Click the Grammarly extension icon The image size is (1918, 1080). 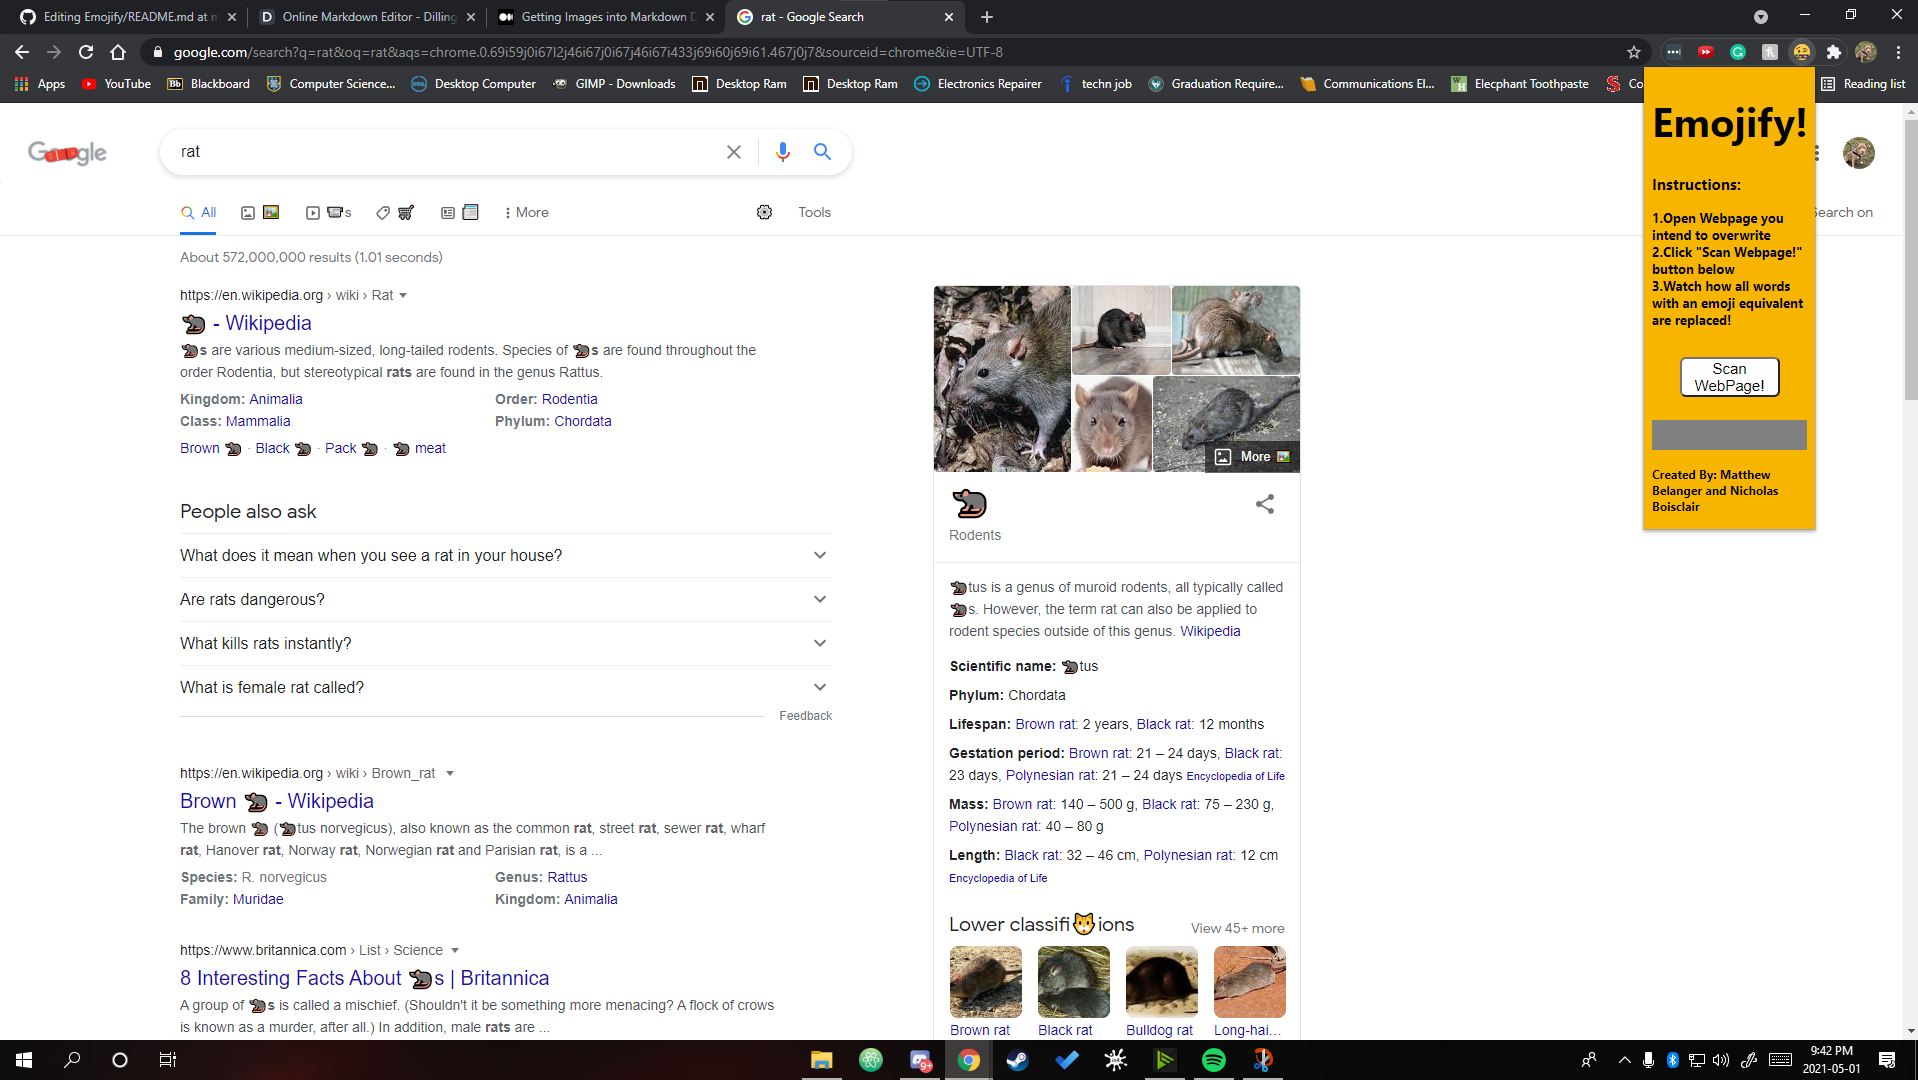click(1738, 52)
